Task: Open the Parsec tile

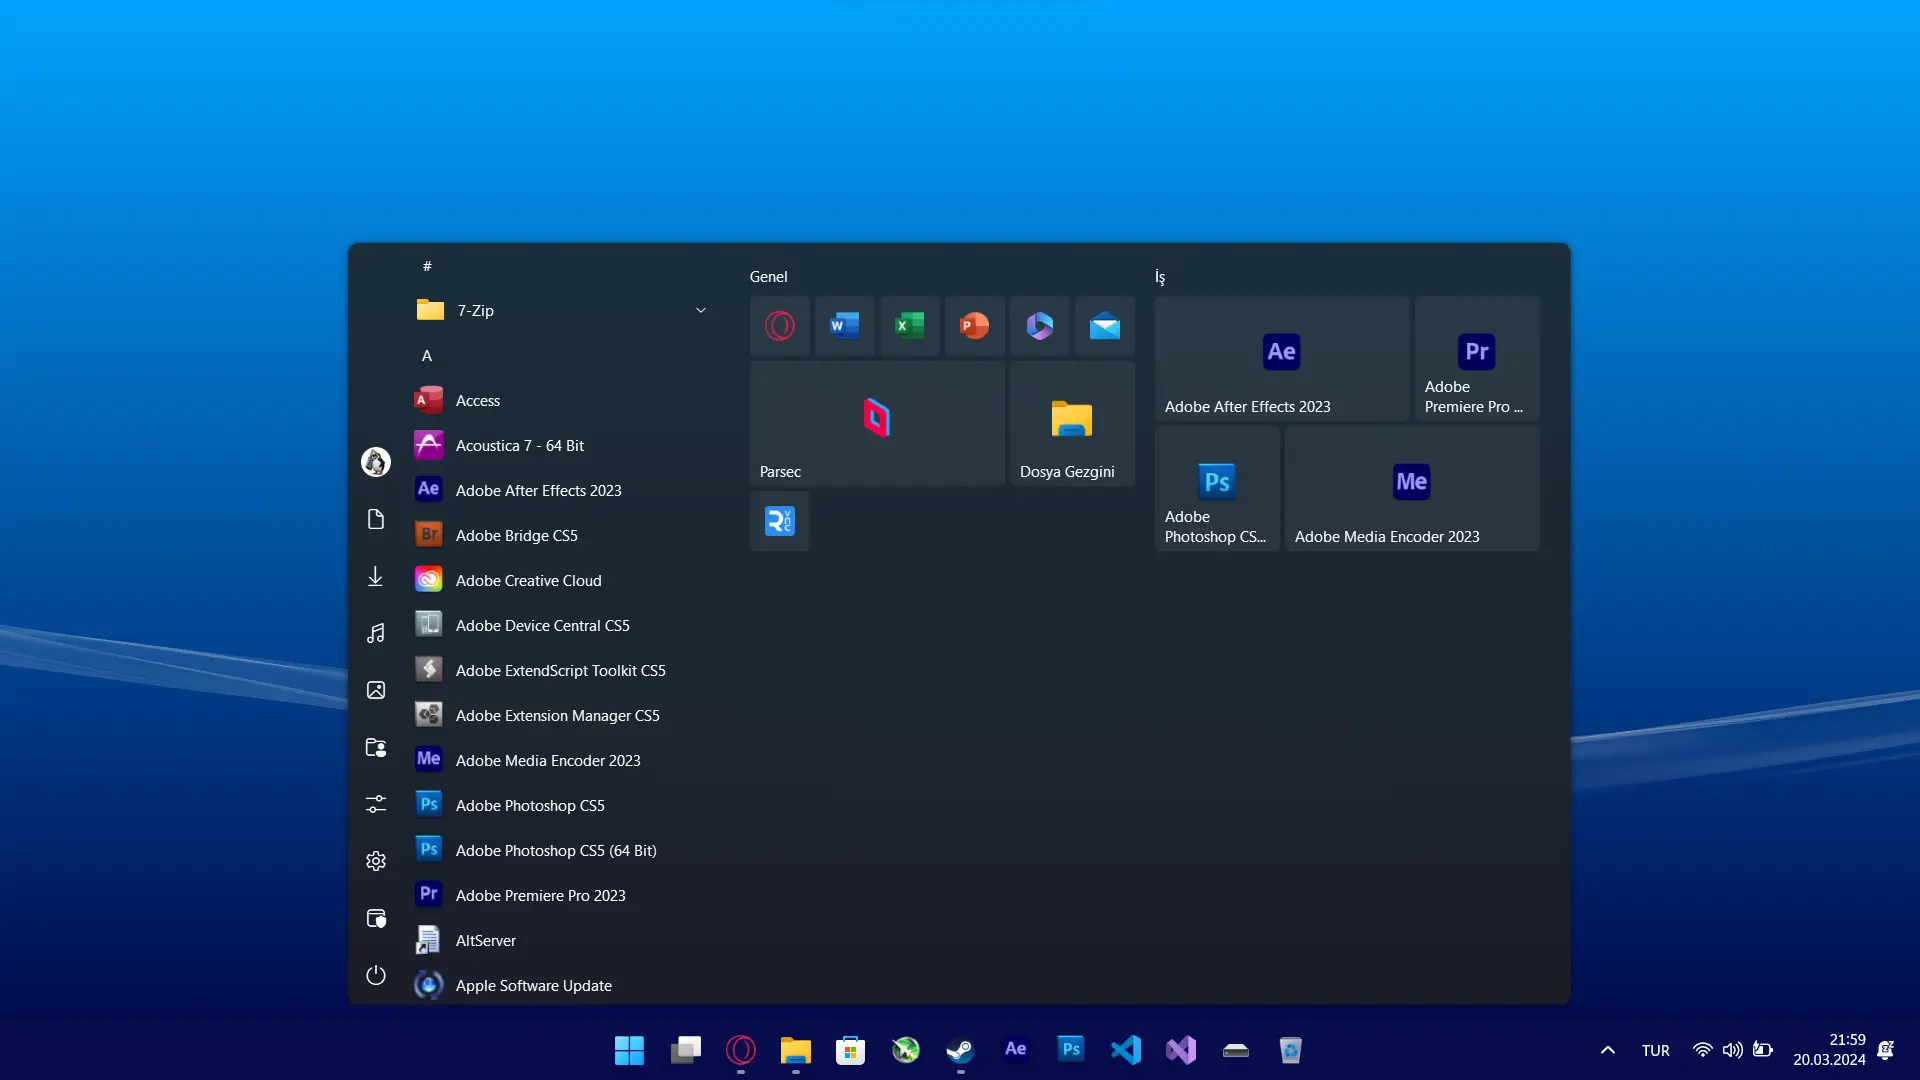Action: (x=877, y=423)
